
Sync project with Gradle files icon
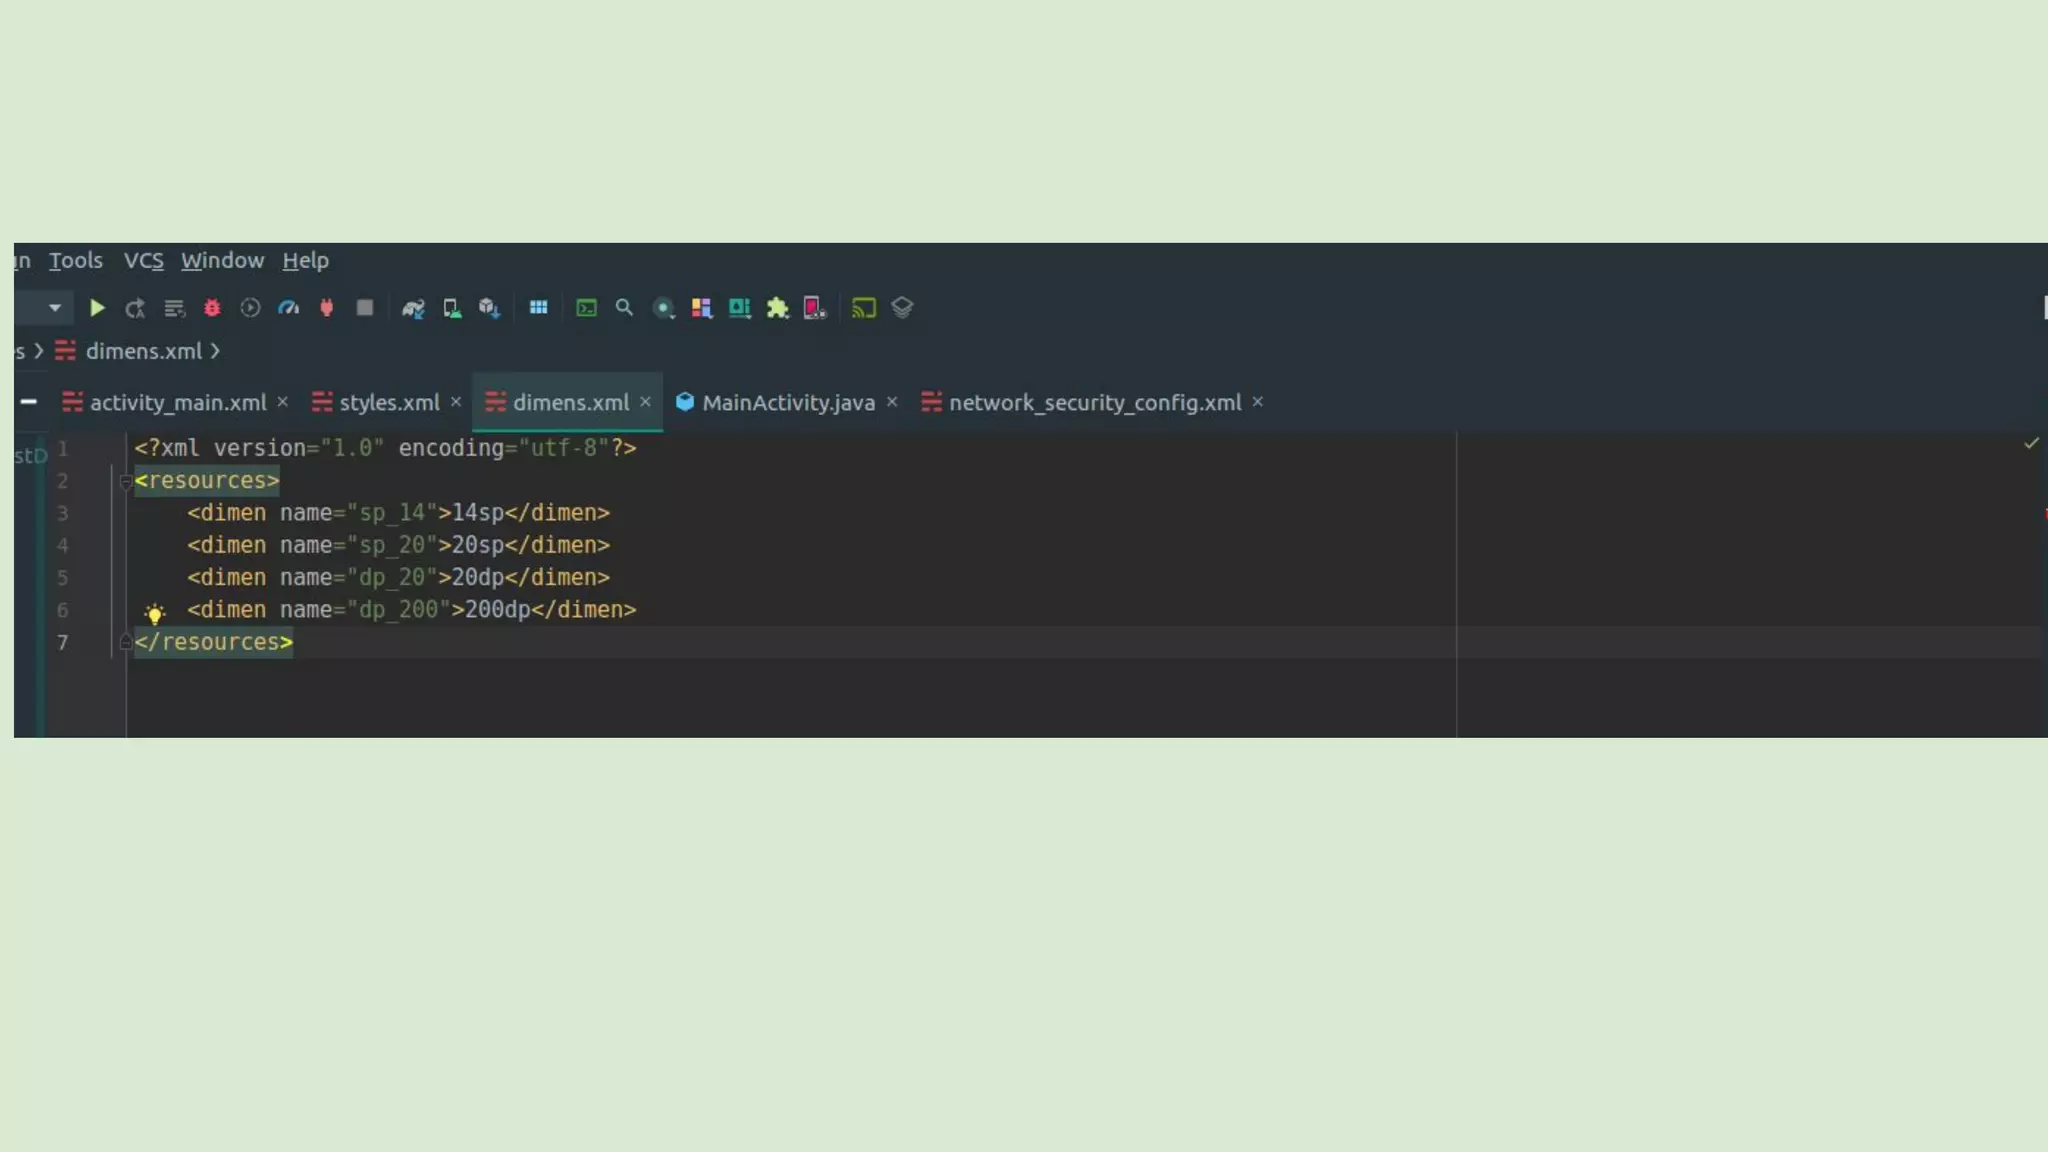pos(413,308)
